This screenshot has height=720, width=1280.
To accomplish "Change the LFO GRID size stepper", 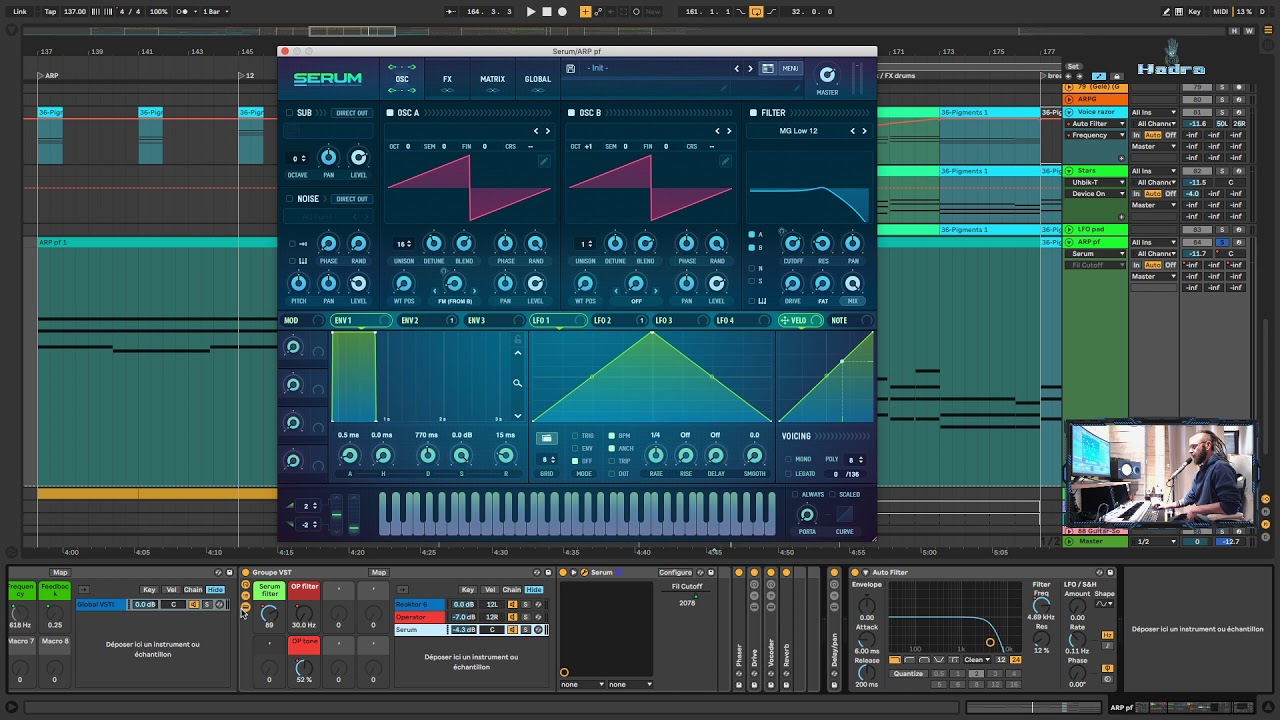I will pos(547,460).
